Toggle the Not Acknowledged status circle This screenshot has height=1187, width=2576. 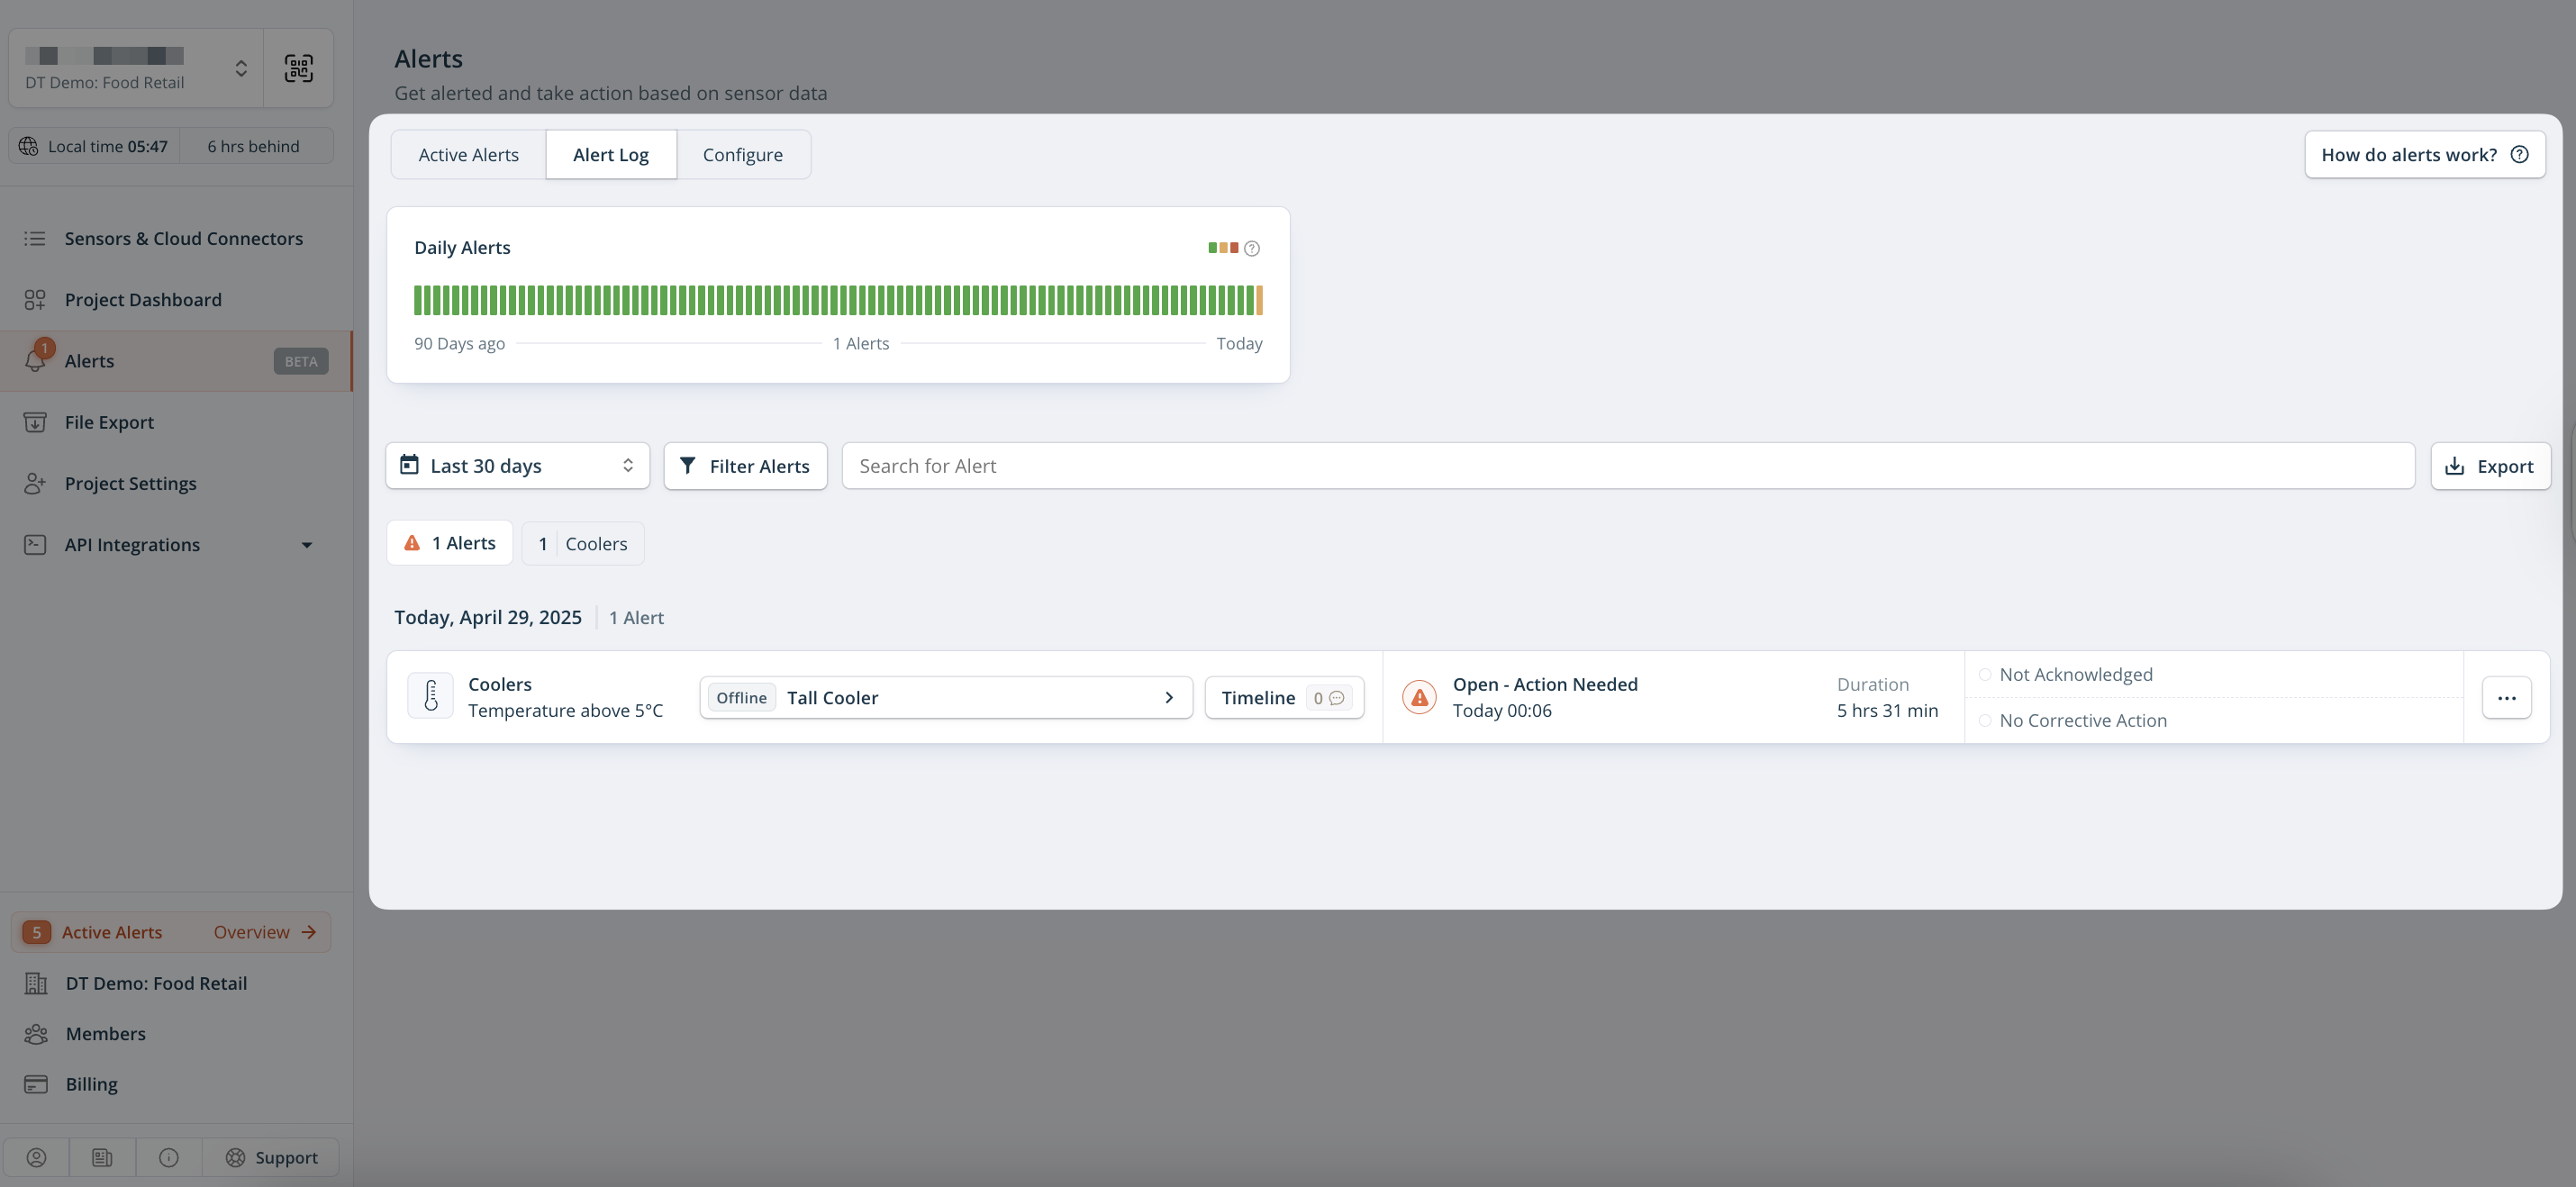(1985, 675)
